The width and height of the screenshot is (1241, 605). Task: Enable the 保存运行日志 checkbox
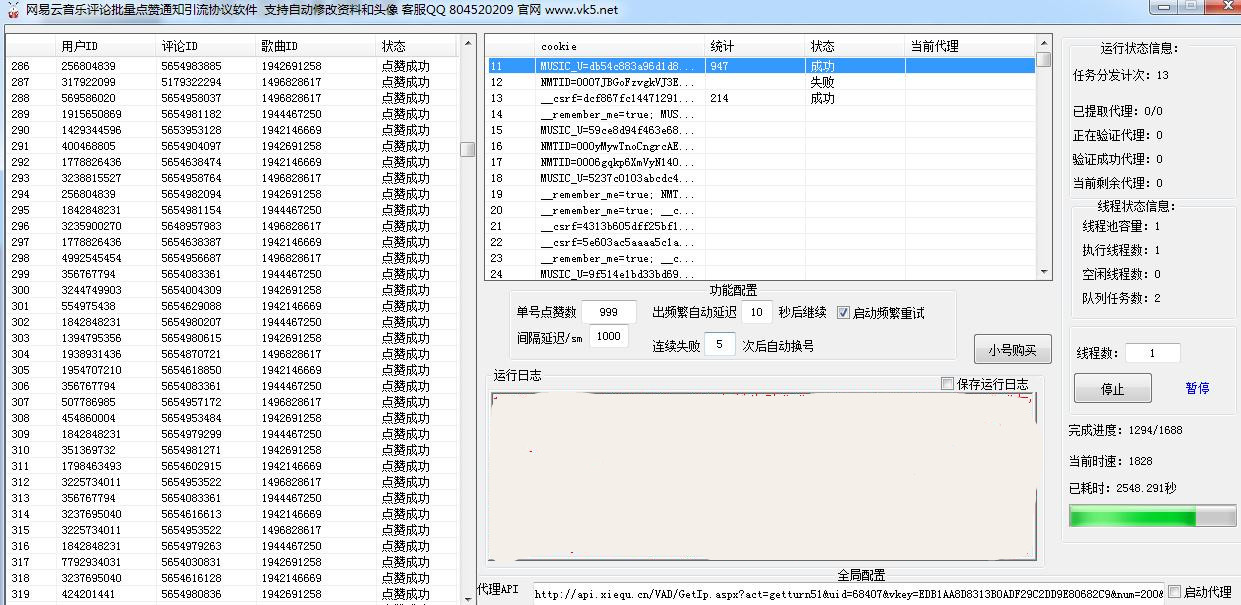[x=946, y=383]
